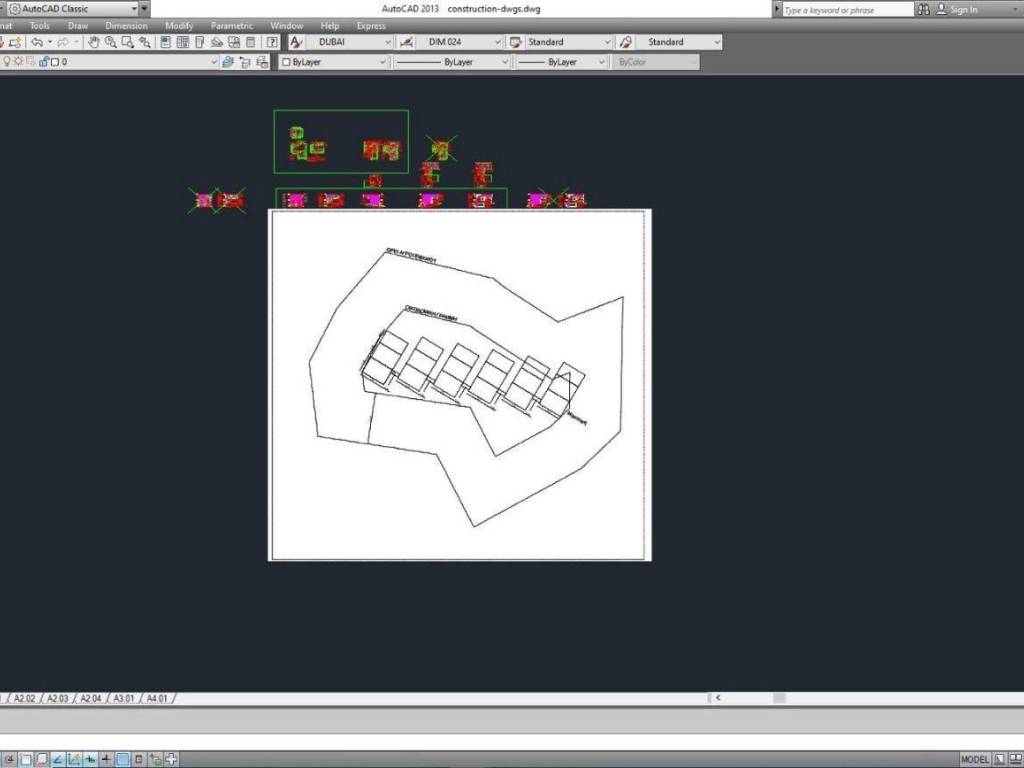Click the binoculars search icon
Image resolution: width=1024 pixels, height=768 pixels.
coord(922,9)
